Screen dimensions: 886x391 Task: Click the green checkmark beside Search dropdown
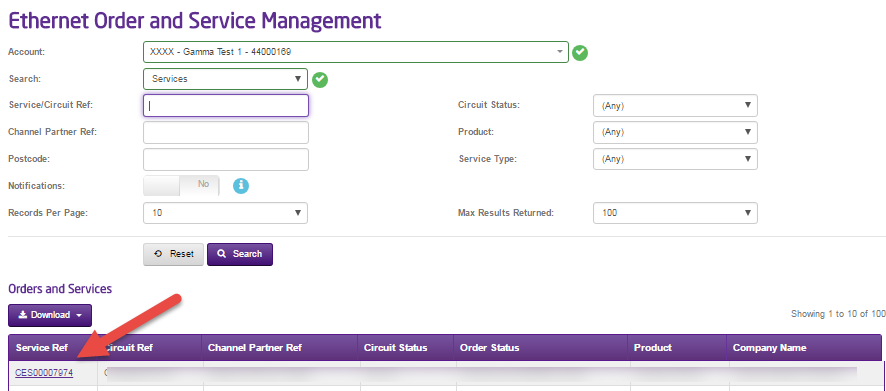point(320,80)
